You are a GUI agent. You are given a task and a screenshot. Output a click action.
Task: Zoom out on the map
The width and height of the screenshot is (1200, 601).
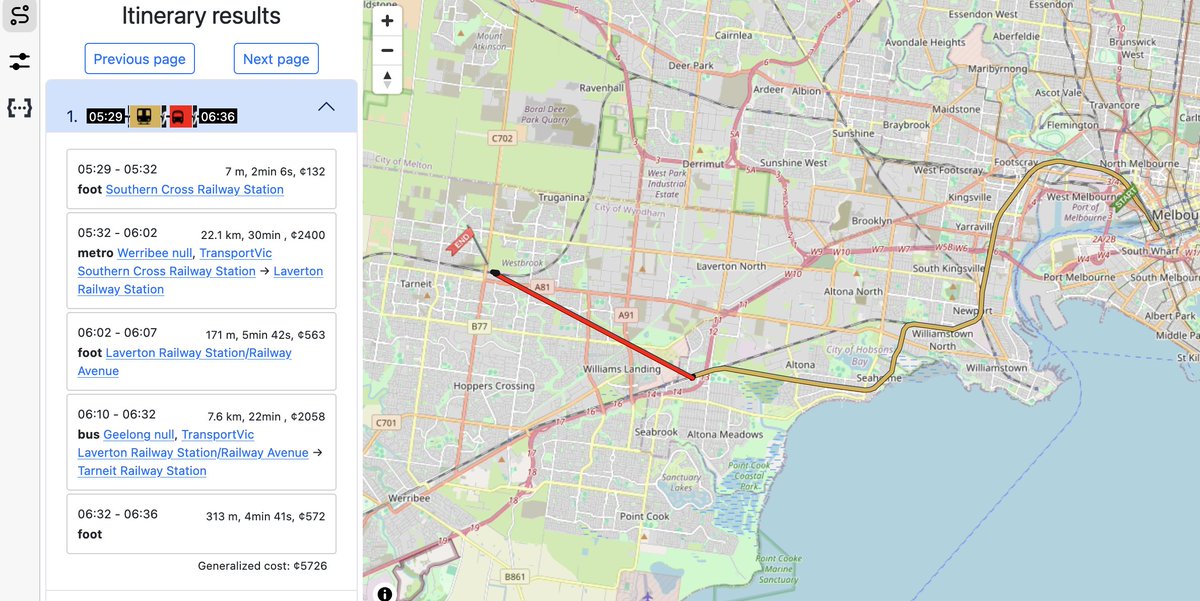coord(387,50)
